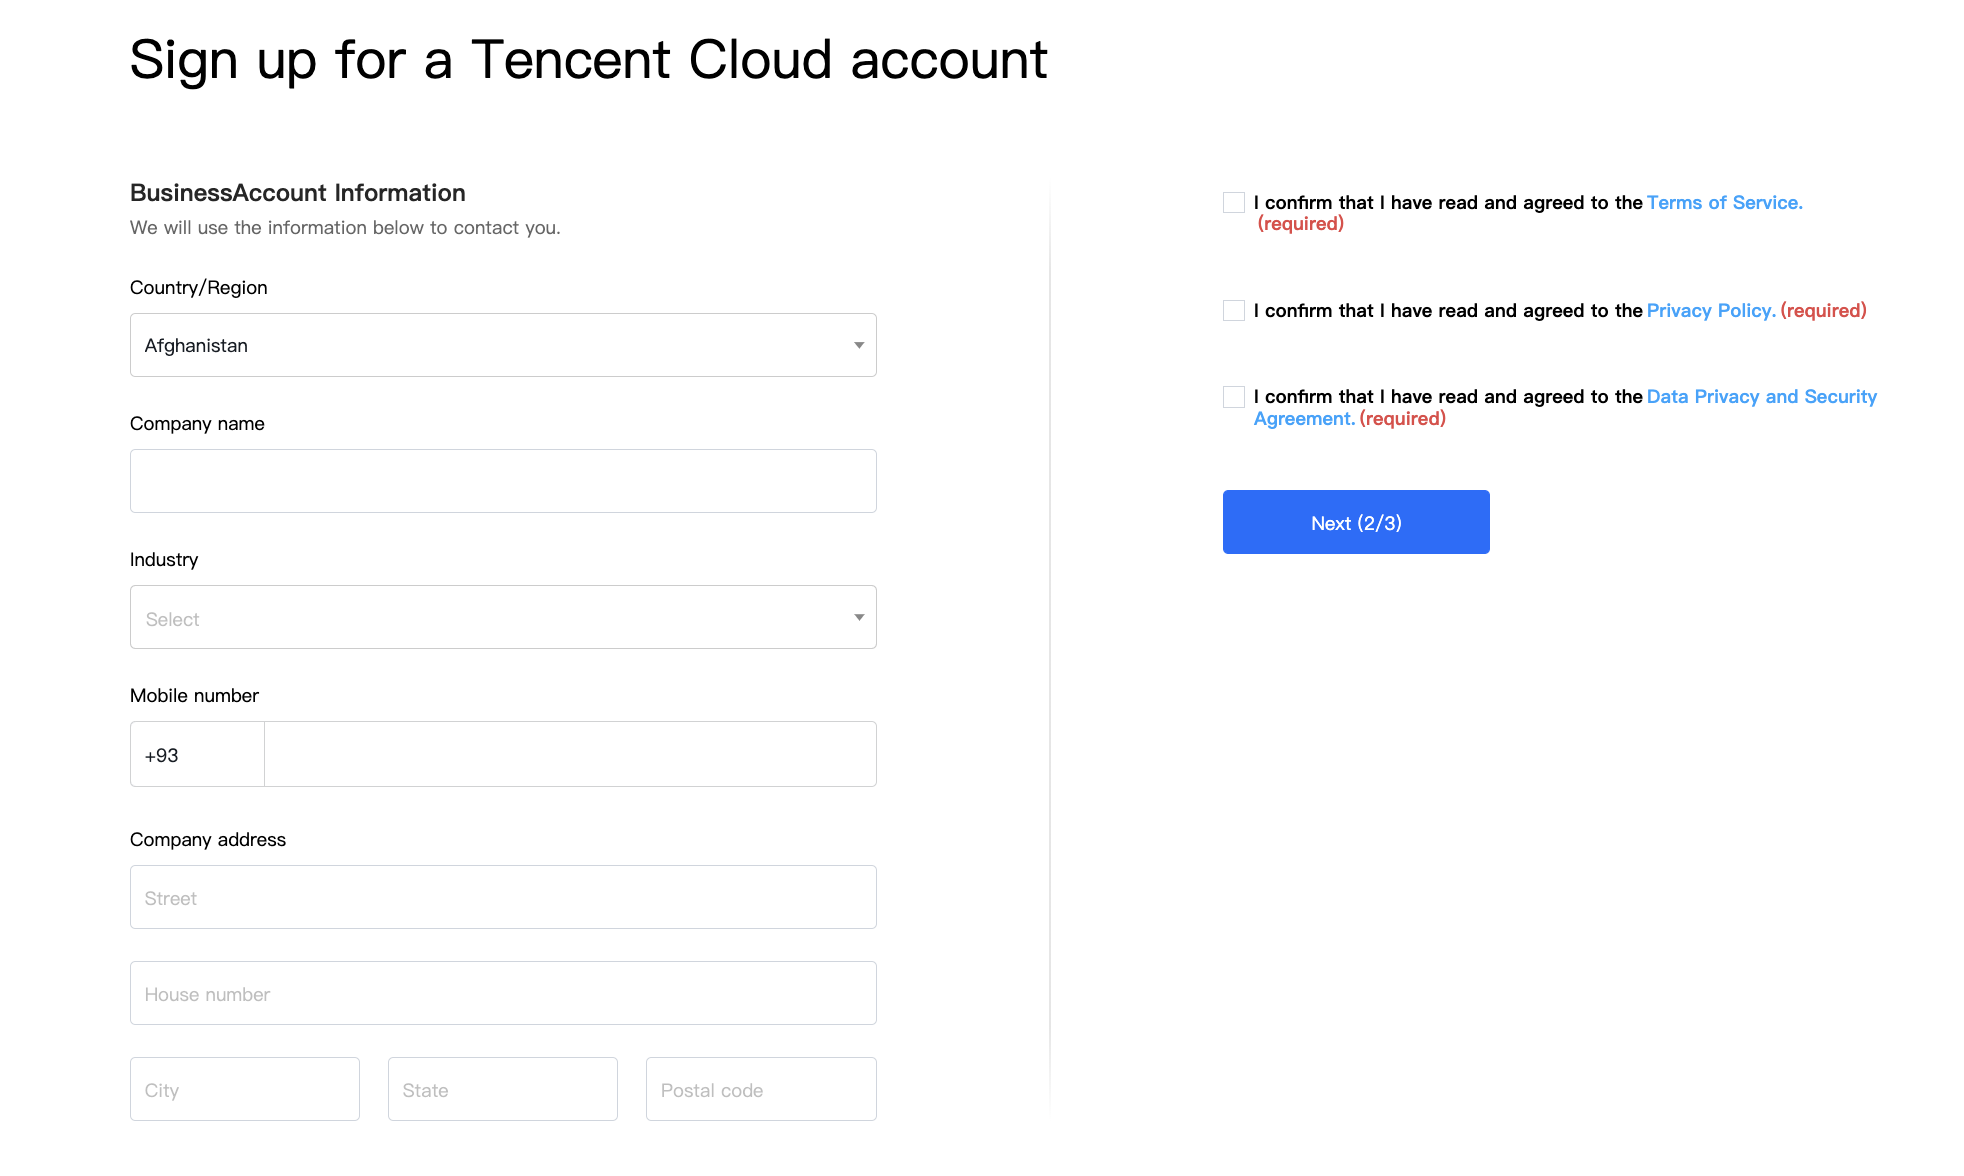This screenshot has height=1176, width=1964.
Task: Click the +93 country code box
Action: tap(197, 754)
